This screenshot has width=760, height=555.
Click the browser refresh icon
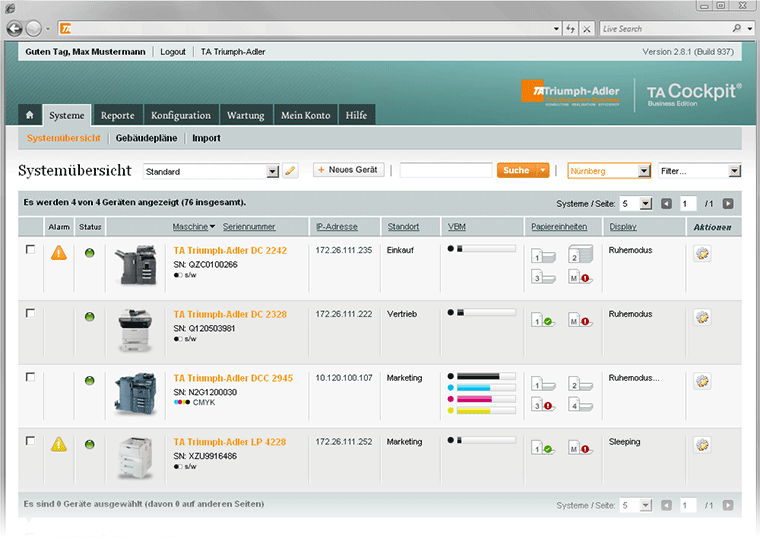click(x=570, y=29)
